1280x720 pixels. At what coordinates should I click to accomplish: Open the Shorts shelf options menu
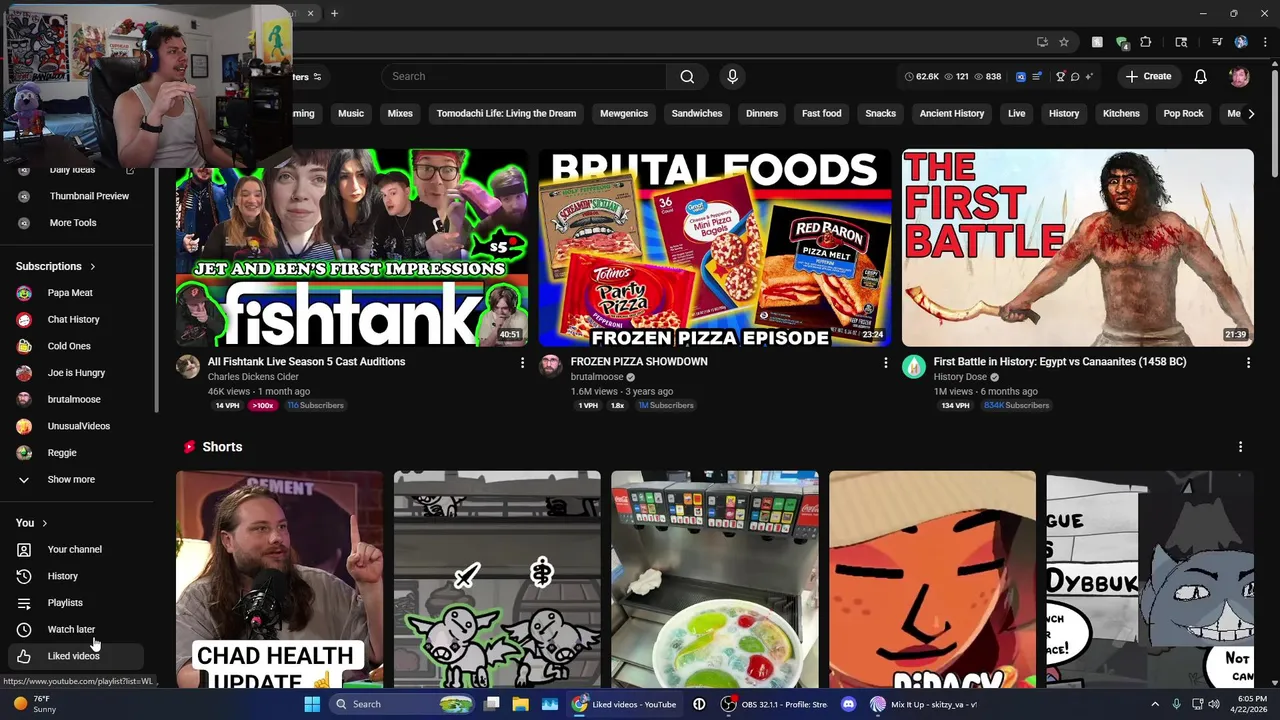pos(1240,447)
